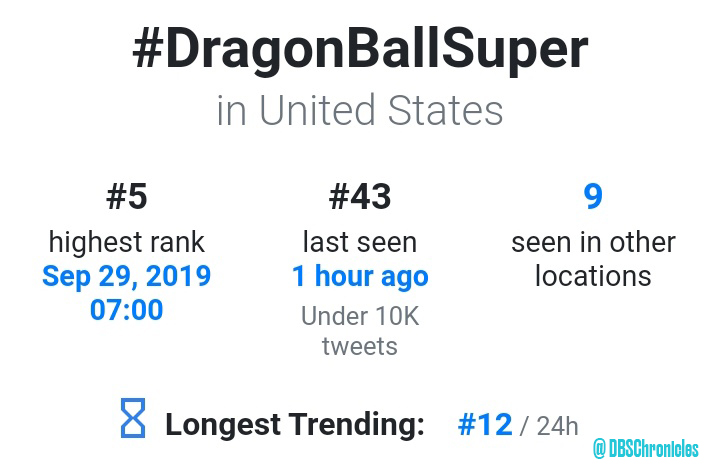Click the 'locations' label text
The image size is (716, 469).
click(593, 276)
